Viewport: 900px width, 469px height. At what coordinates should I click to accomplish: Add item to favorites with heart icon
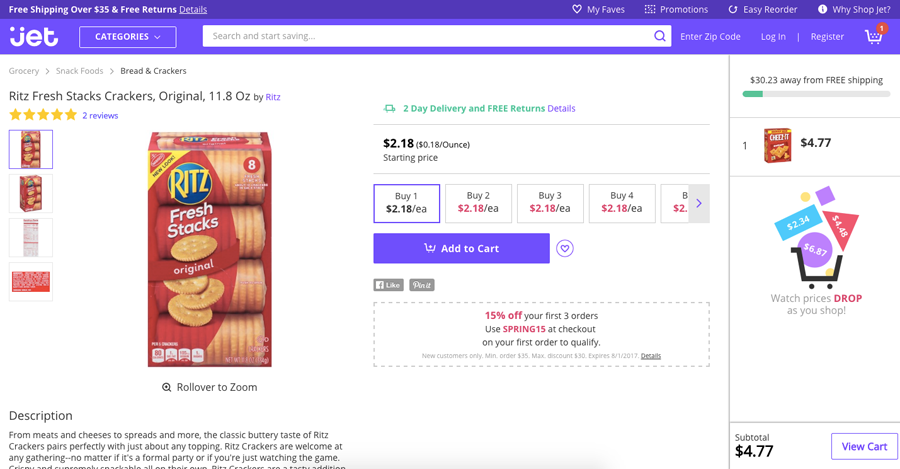tap(565, 249)
